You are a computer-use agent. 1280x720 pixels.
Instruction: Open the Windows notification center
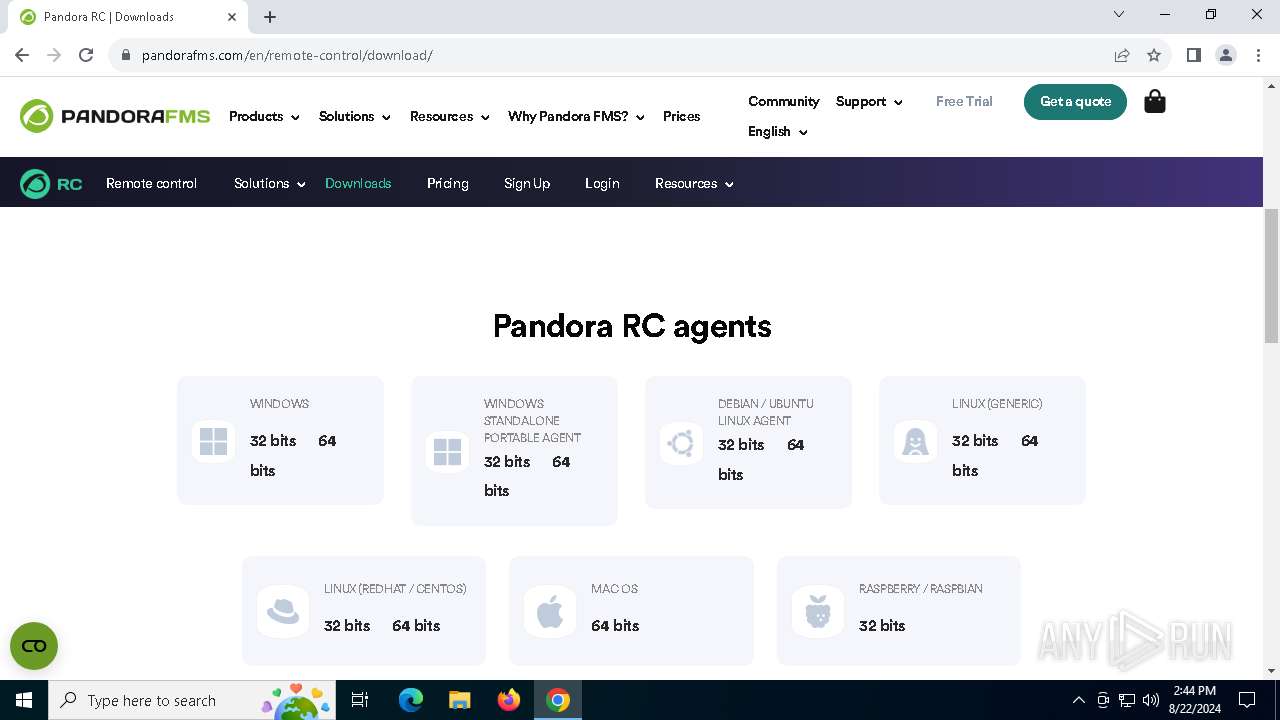1247,700
